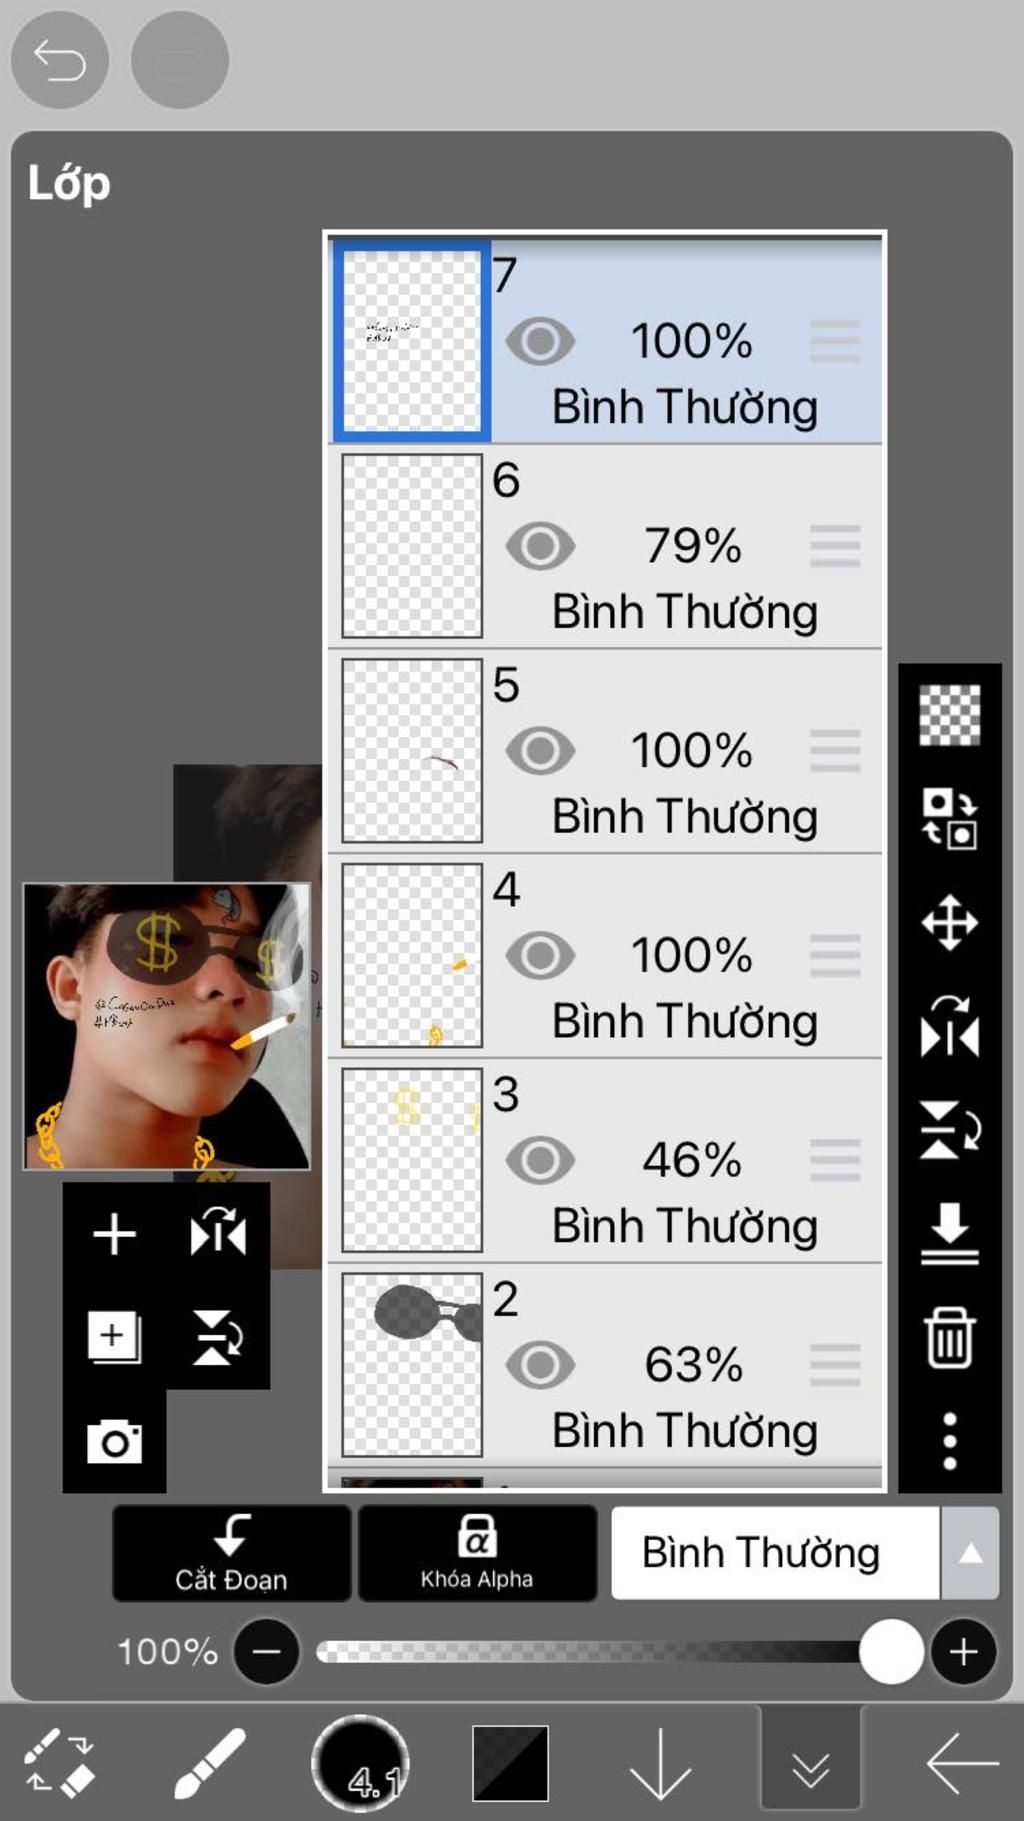Screen dimensions: 1024x1821
Task: Enable the Khóa Alpha lock button
Action: (x=477, y=1553)
